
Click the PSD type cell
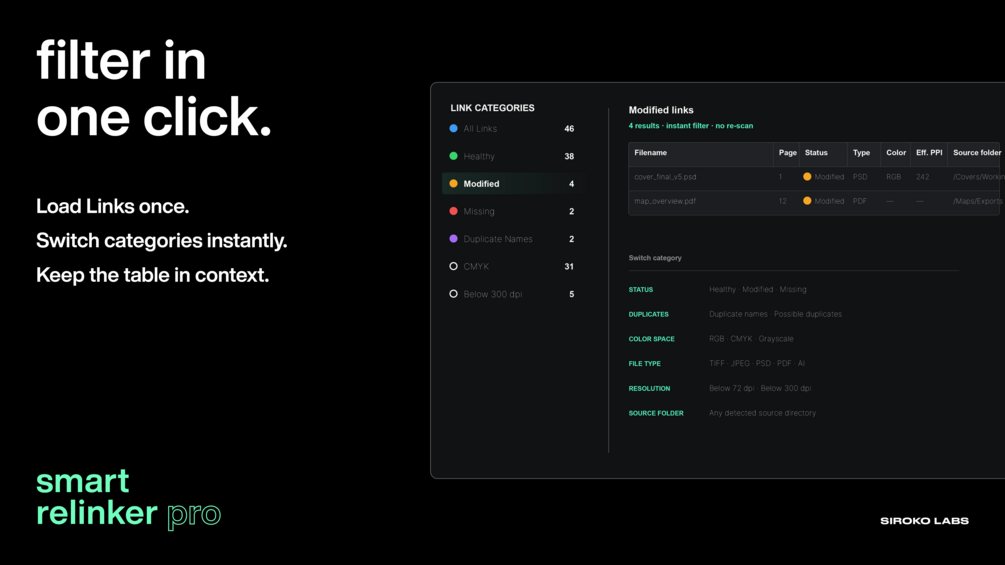tap(860, 177)
